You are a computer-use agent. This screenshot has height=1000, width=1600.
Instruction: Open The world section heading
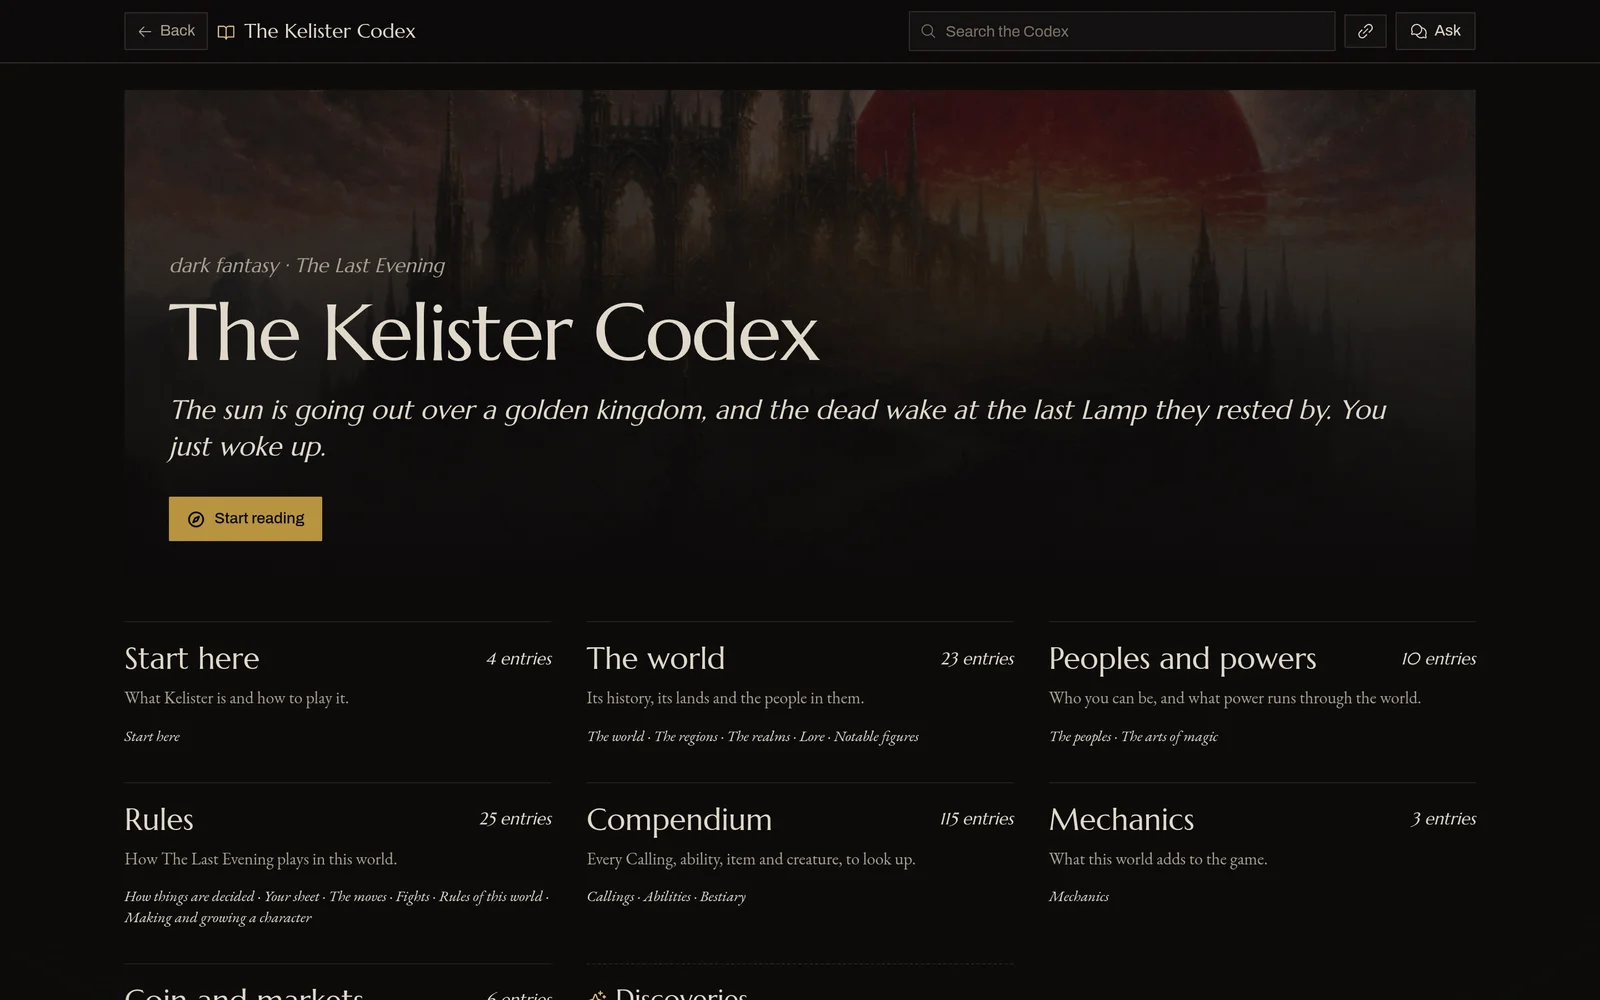tap(656, 658)
